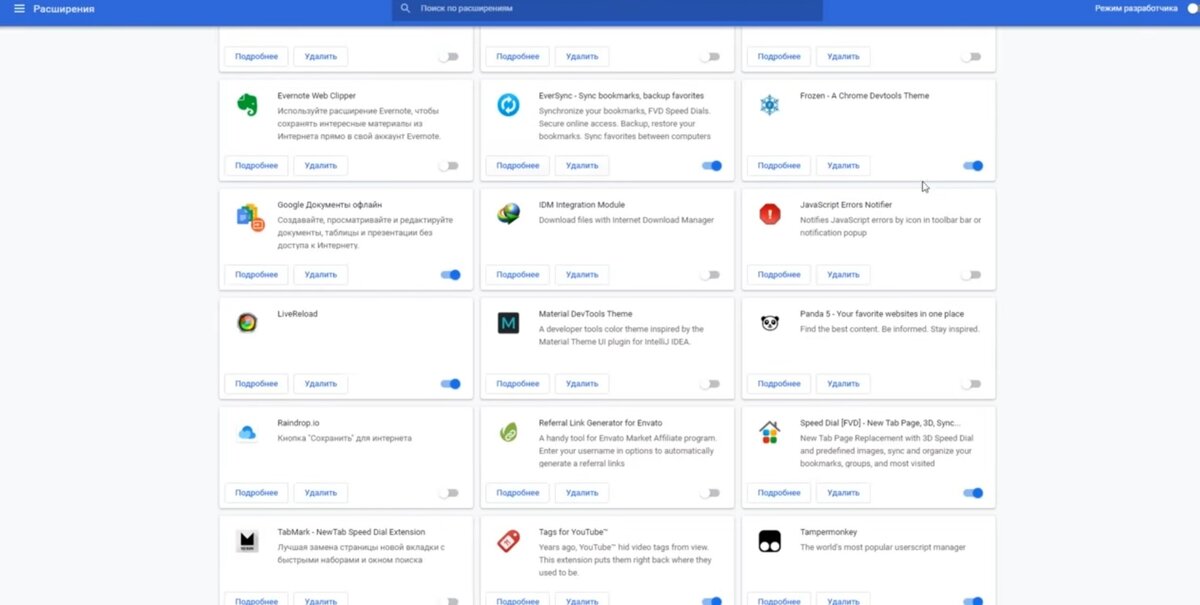The width and height of the screenshot is (1200, 605).
Task: Disable Speed Dial FVD toggle
Action: [973, 493]
